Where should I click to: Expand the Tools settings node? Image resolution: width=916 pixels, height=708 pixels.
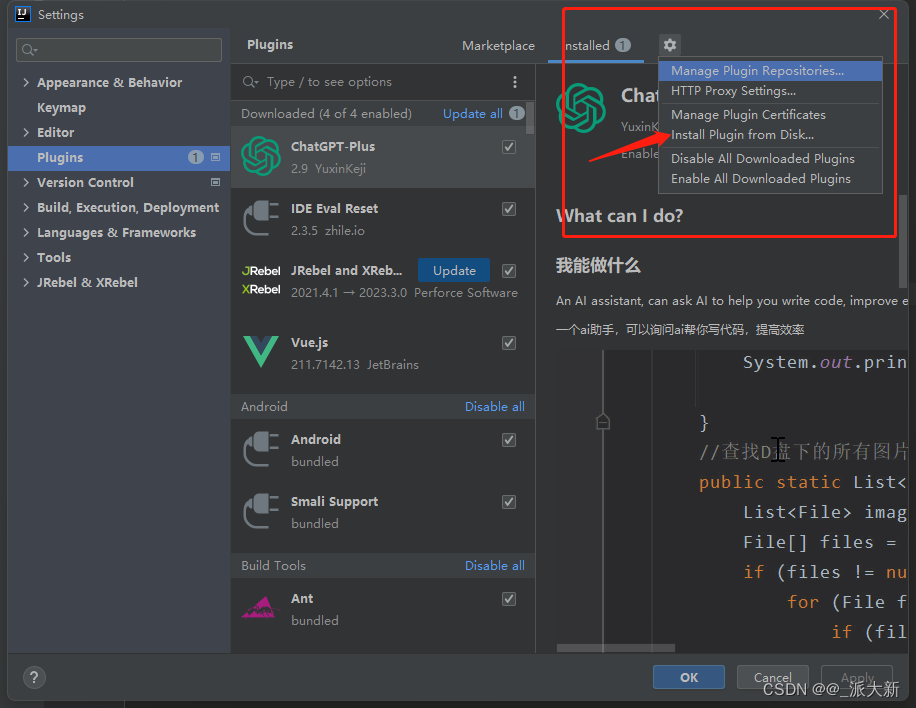(x=26, y=258)
